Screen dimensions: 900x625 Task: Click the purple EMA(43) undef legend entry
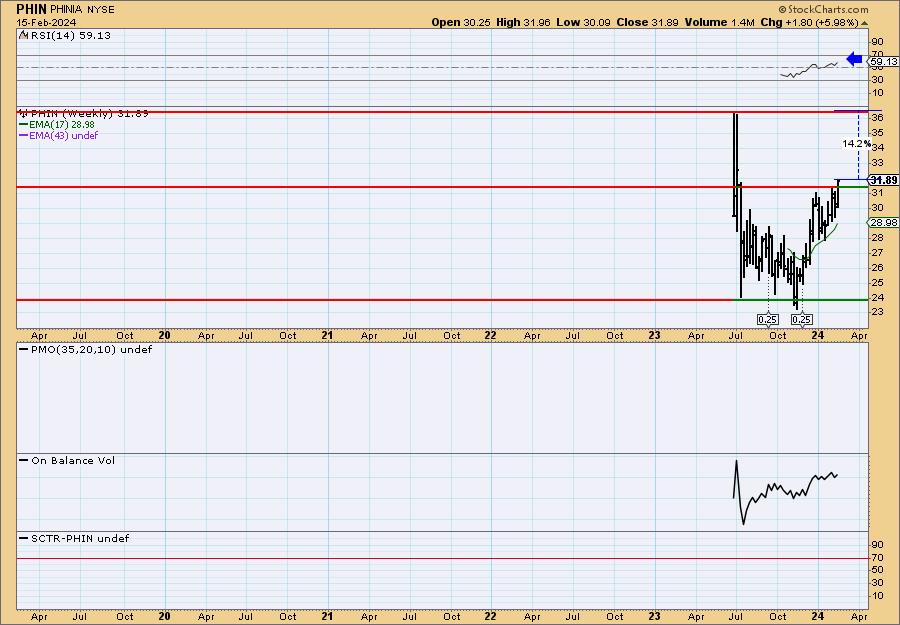59,135
